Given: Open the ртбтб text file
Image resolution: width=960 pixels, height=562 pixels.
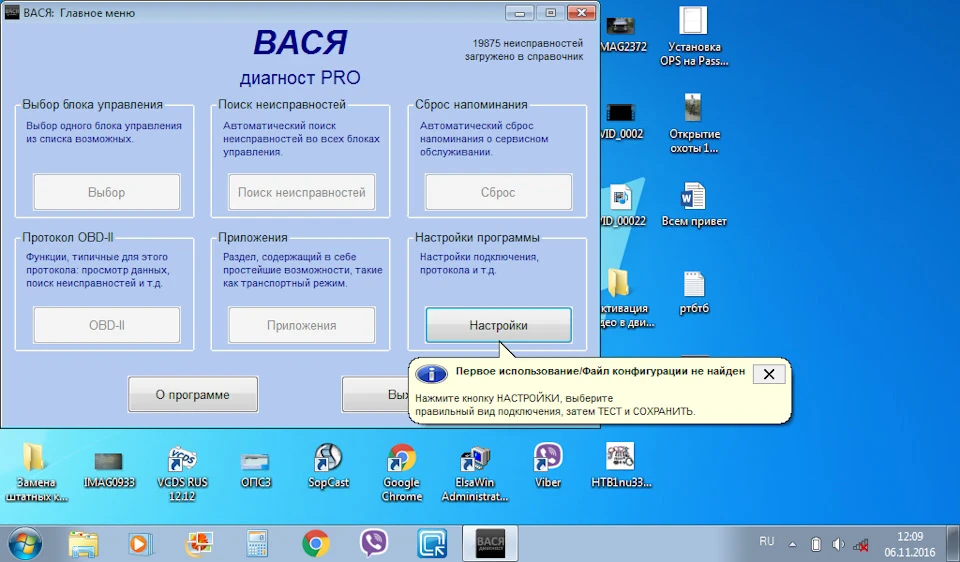Looking at the screenshot, I should 694,293.
